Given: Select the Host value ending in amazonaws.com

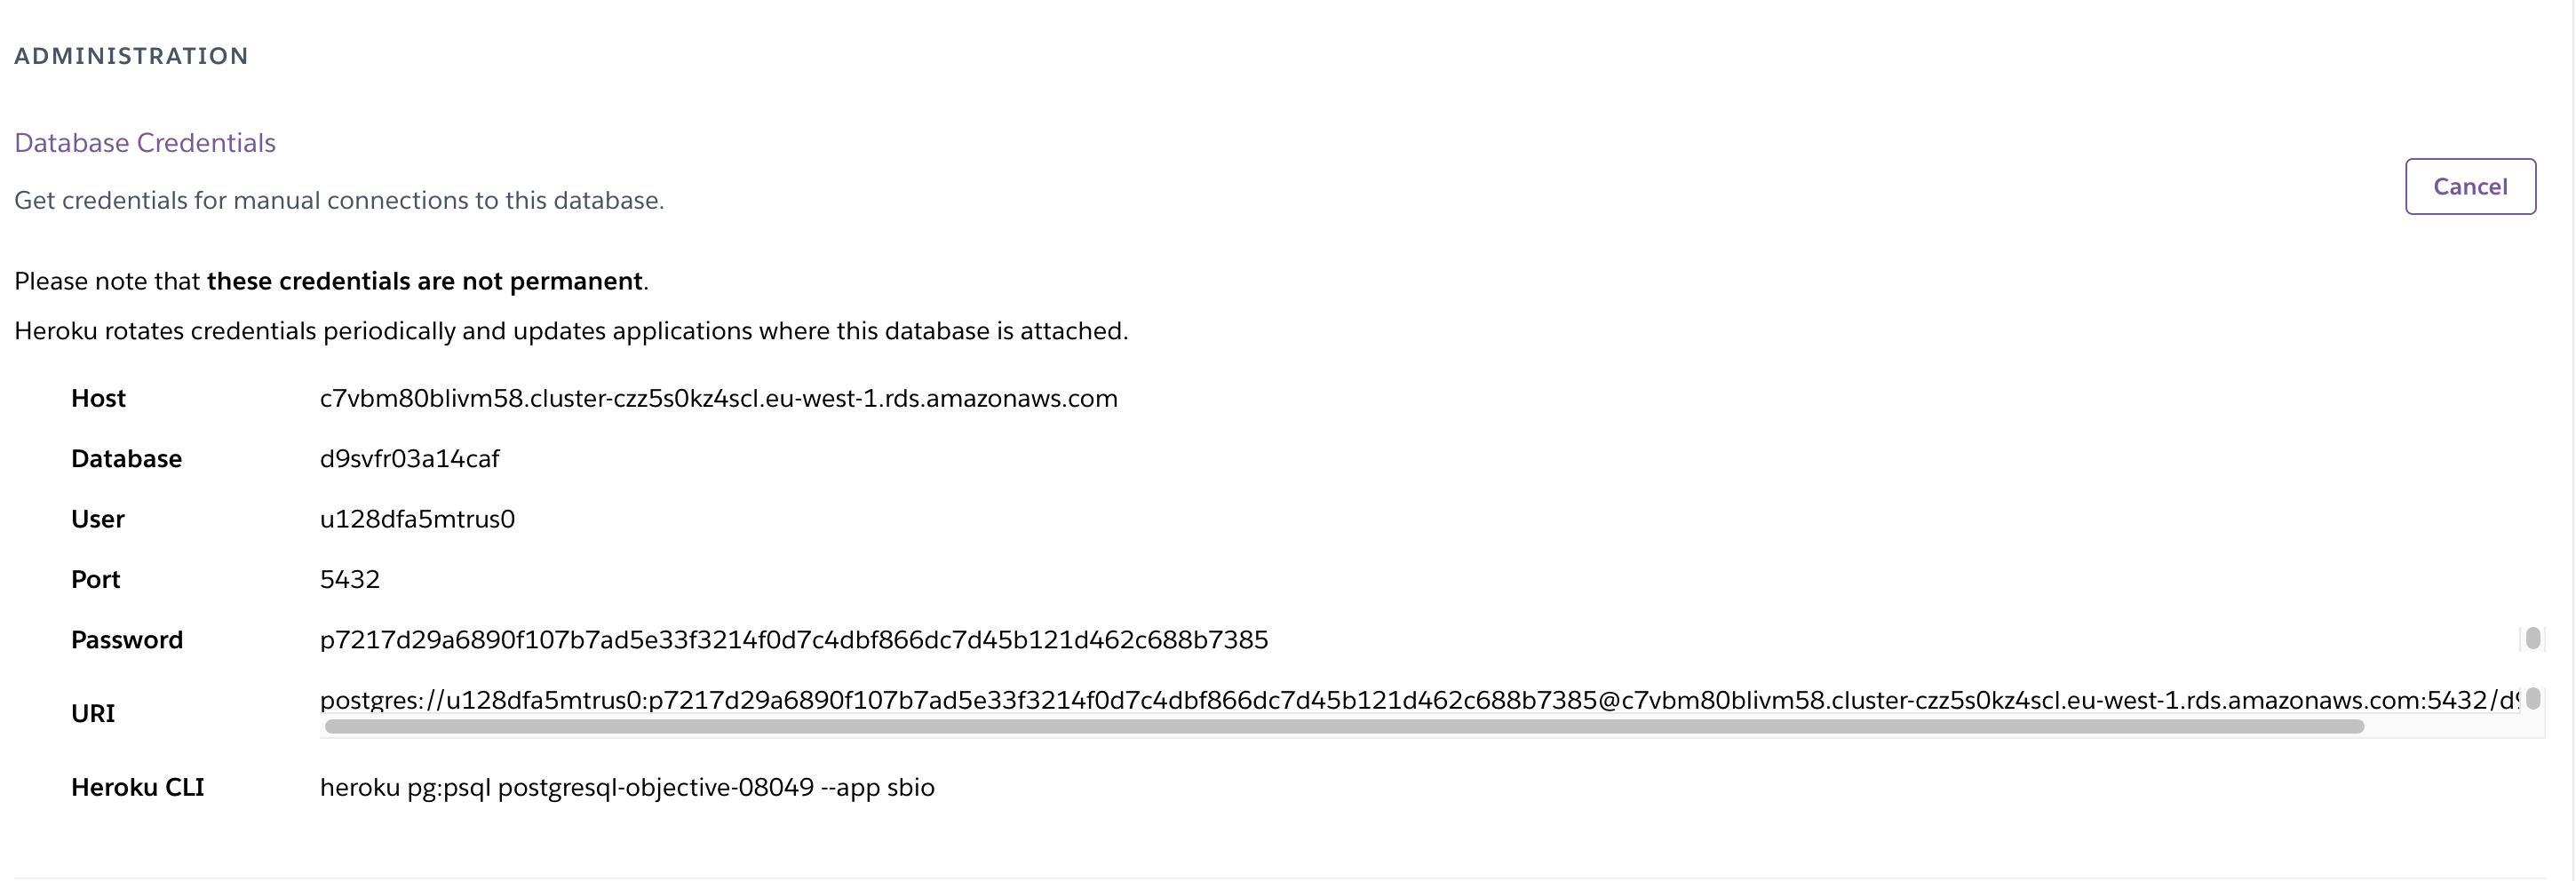Looking at the screenshot, I should tap(718, 398).
